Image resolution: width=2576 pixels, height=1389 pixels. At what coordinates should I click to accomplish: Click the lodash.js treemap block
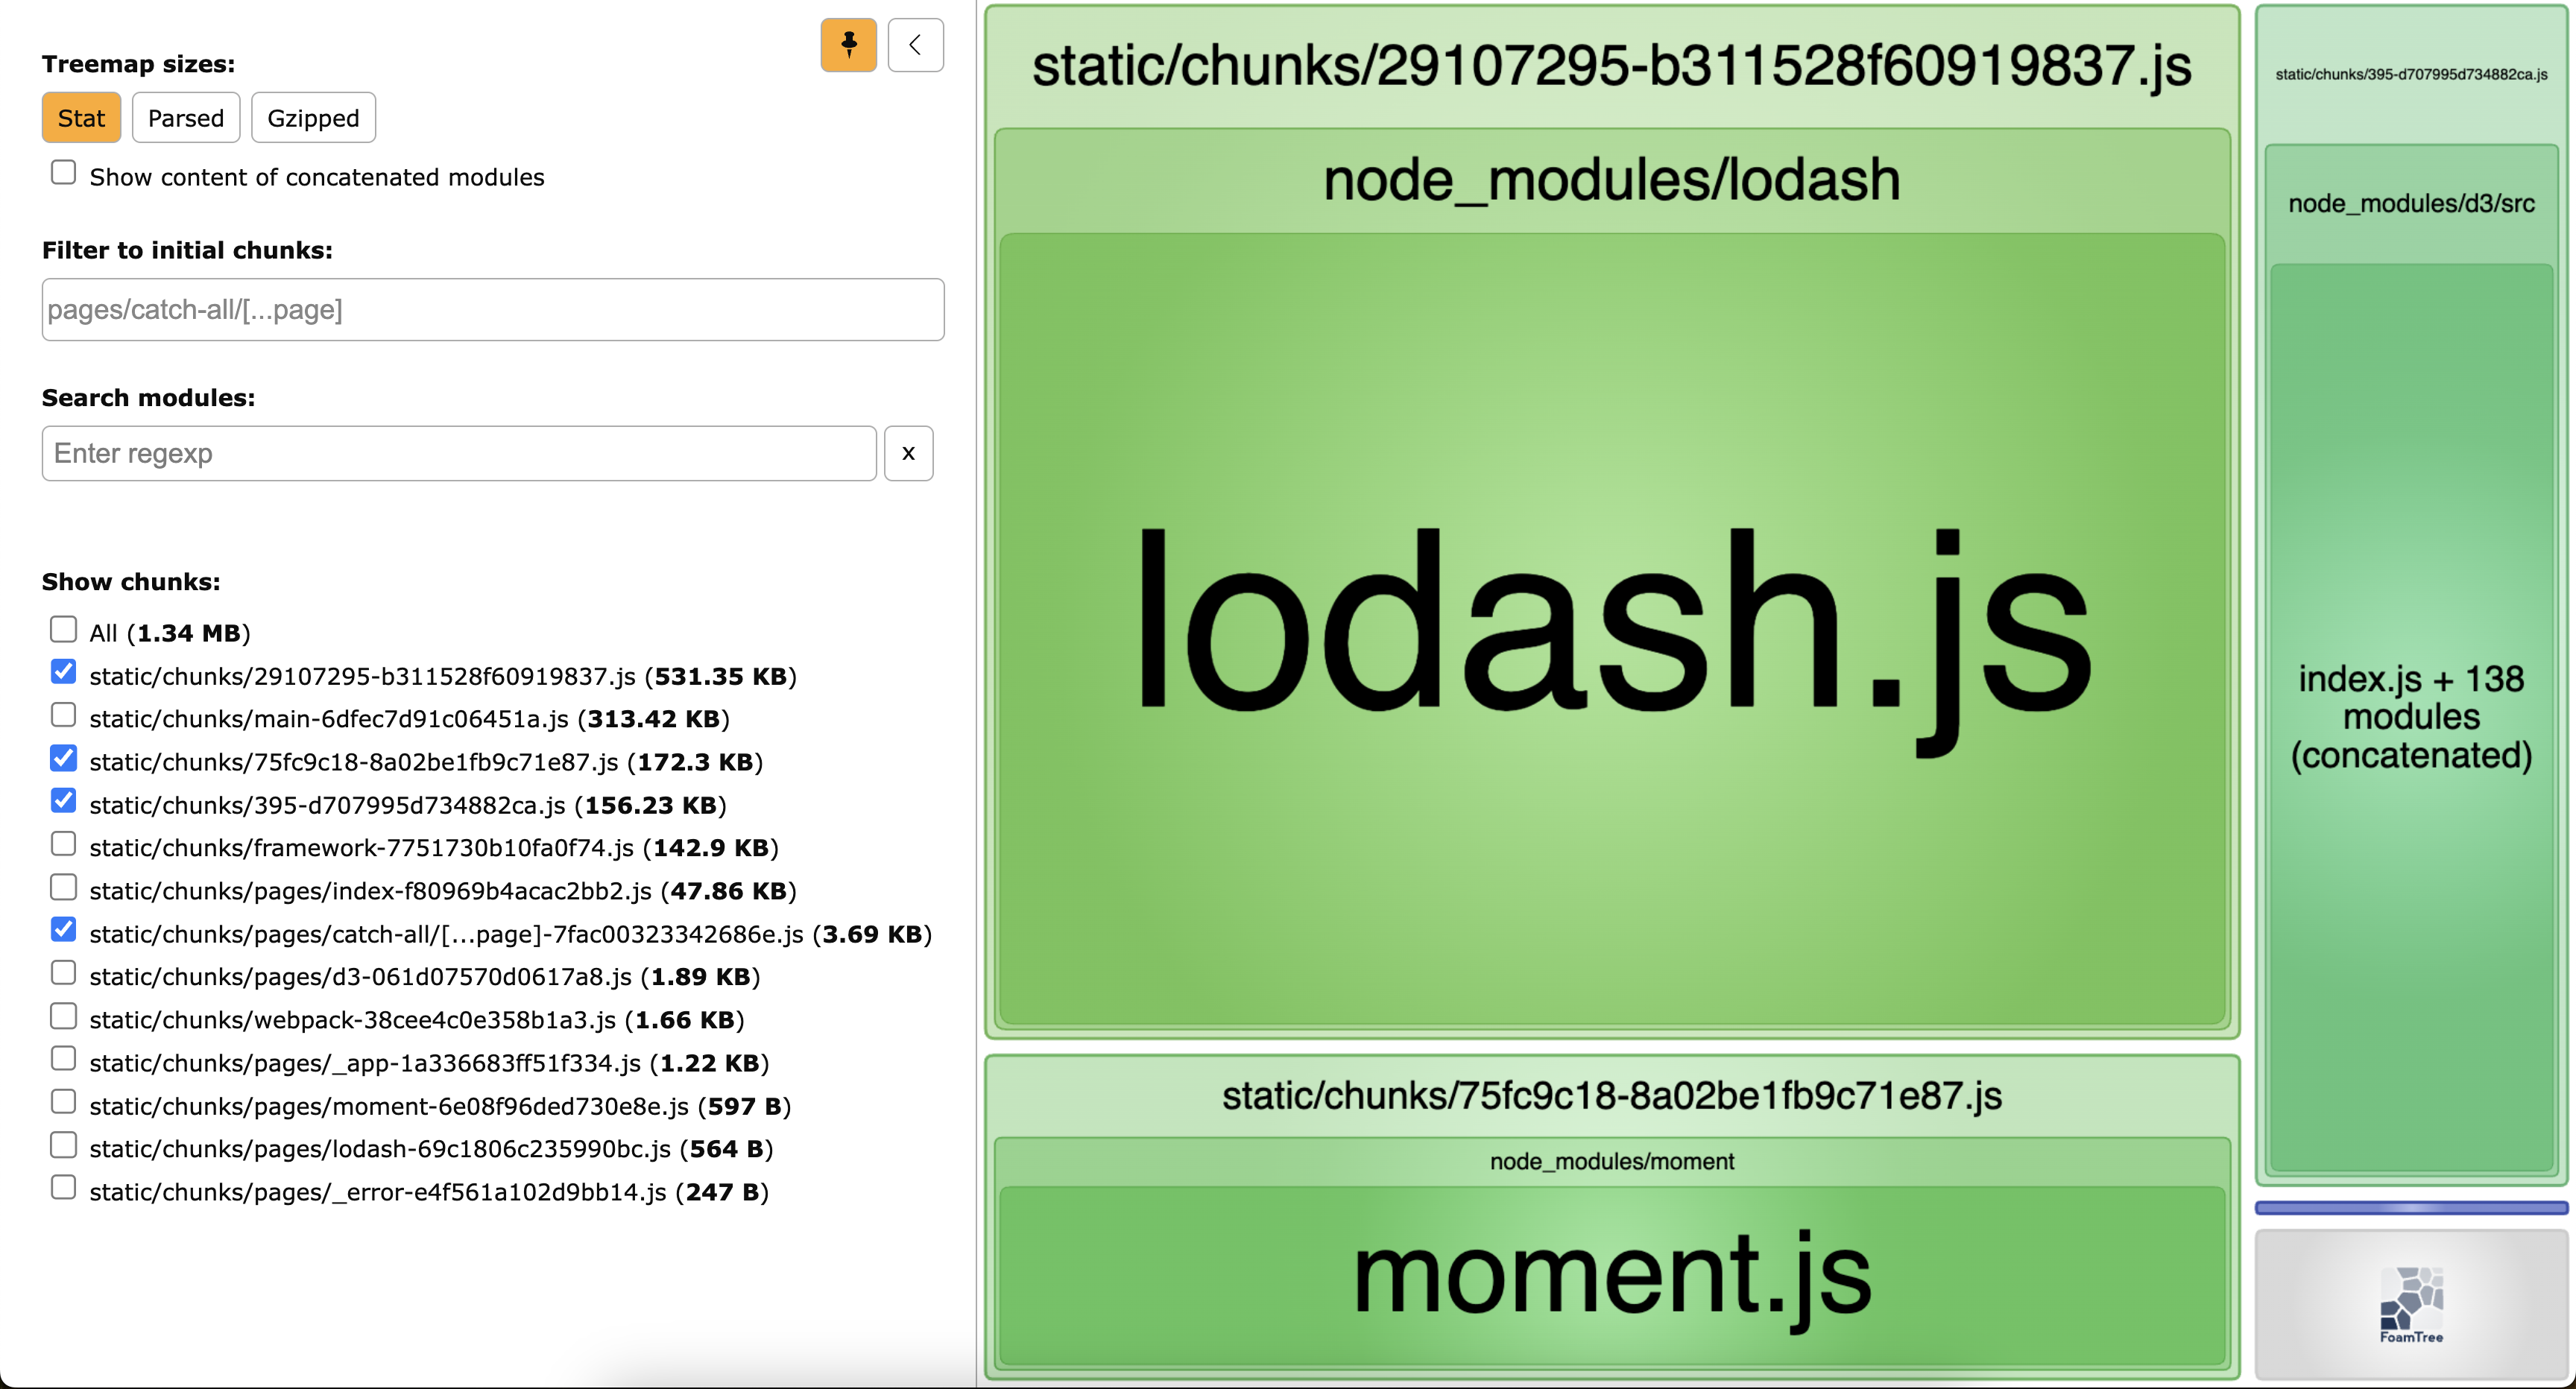click(x=1612, y=630)
